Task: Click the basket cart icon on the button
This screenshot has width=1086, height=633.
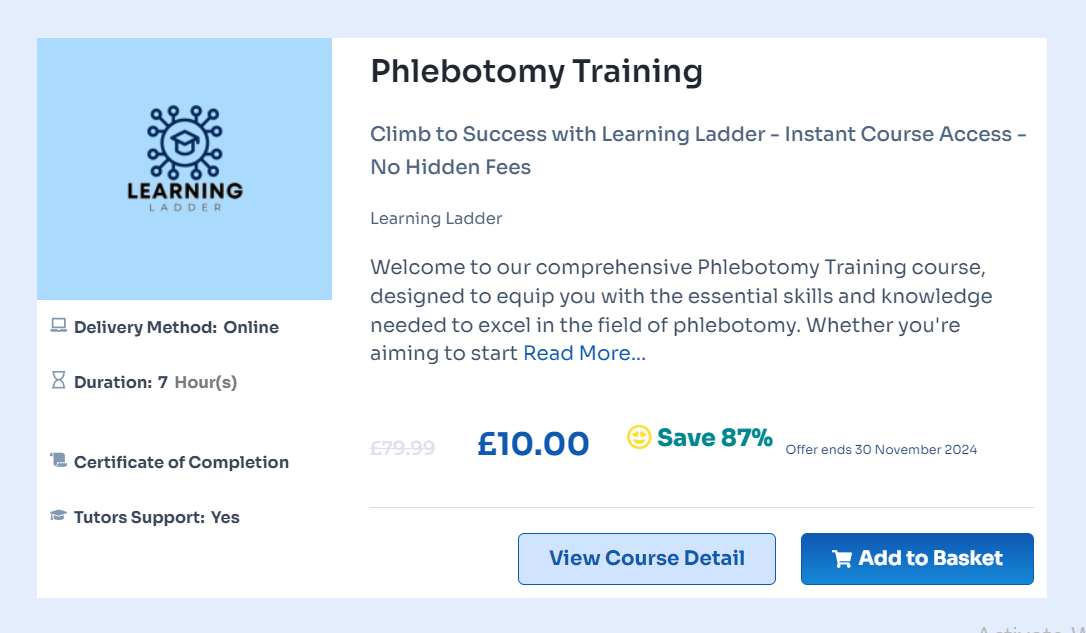Action: tap(842, 559)
